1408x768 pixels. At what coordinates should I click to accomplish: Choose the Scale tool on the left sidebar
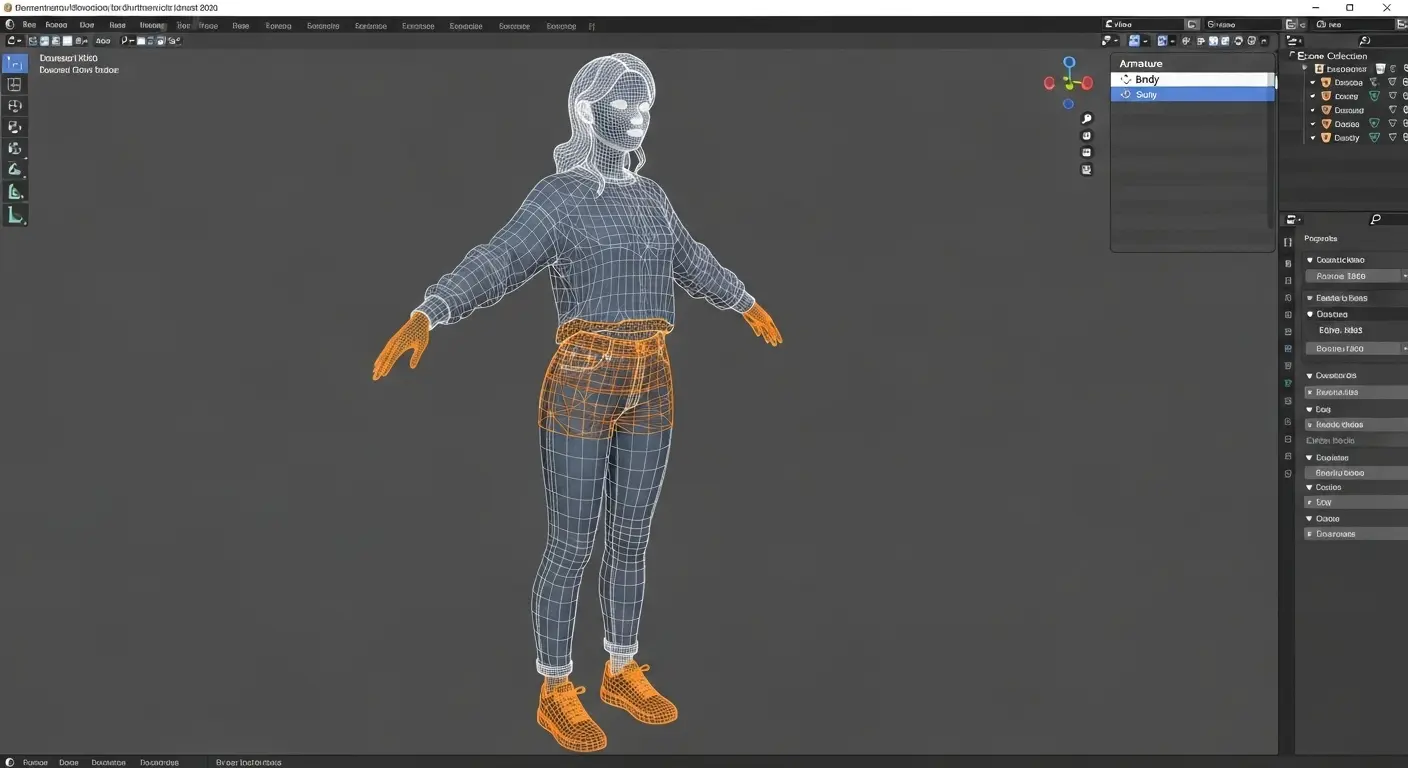tap(15, 169)
